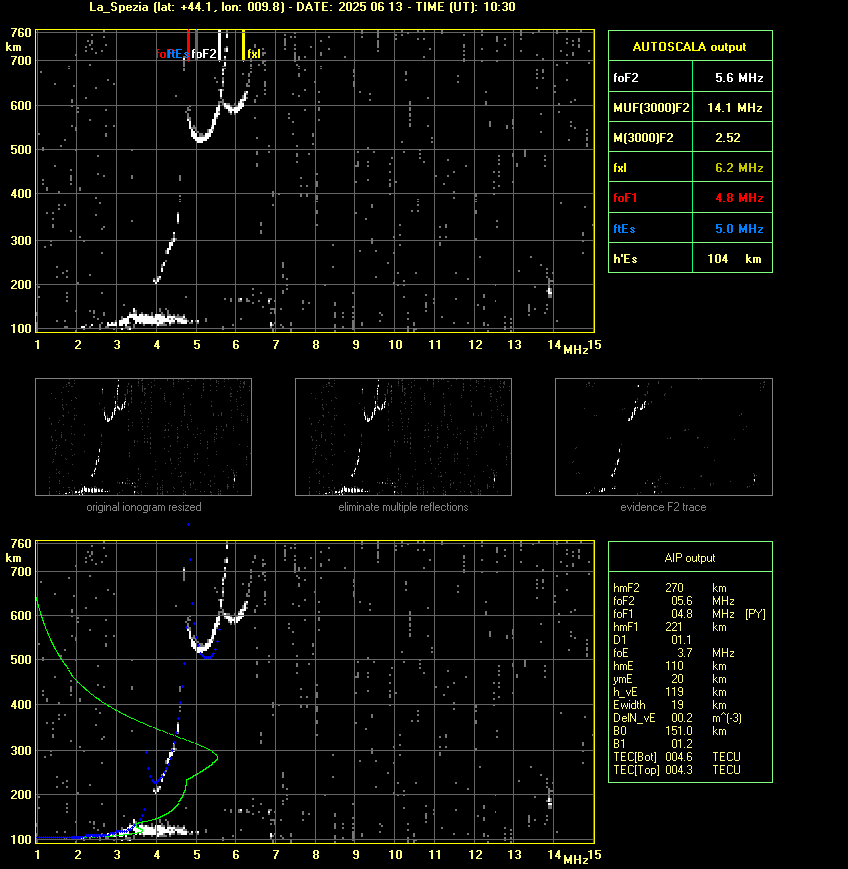Click the white 'foF2' label on top ionogram
The width and height of the screenshot is (848, 869).
pos(204,54)
